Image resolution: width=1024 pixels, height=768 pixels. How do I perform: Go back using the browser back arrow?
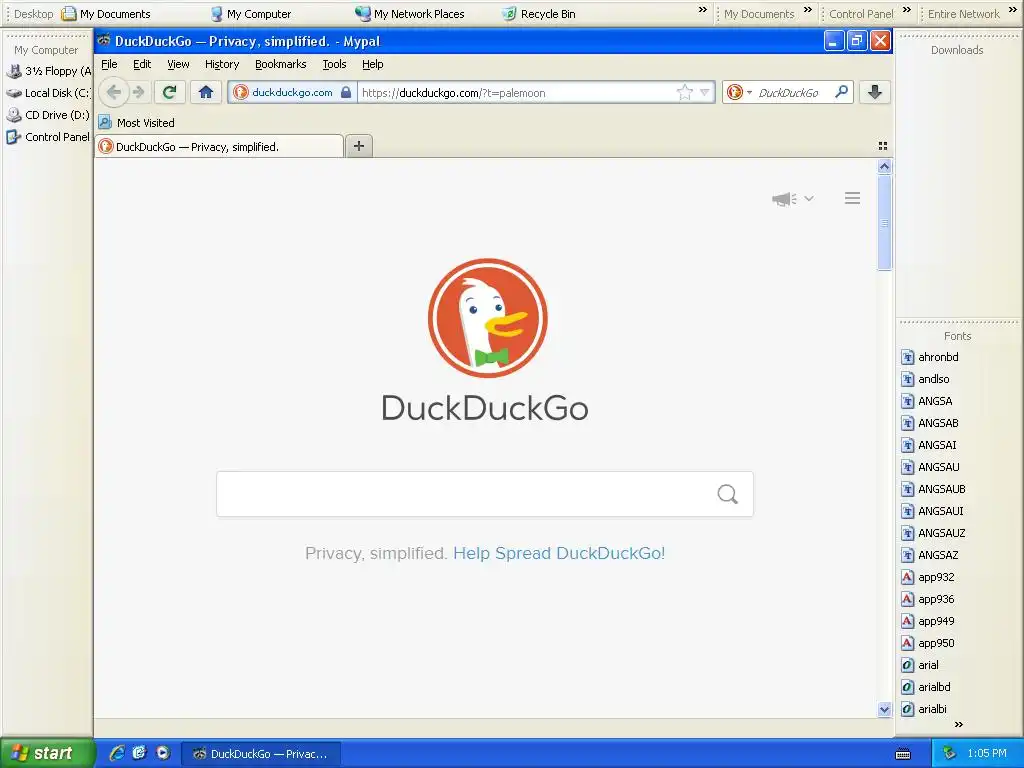(x=114, y=92)
